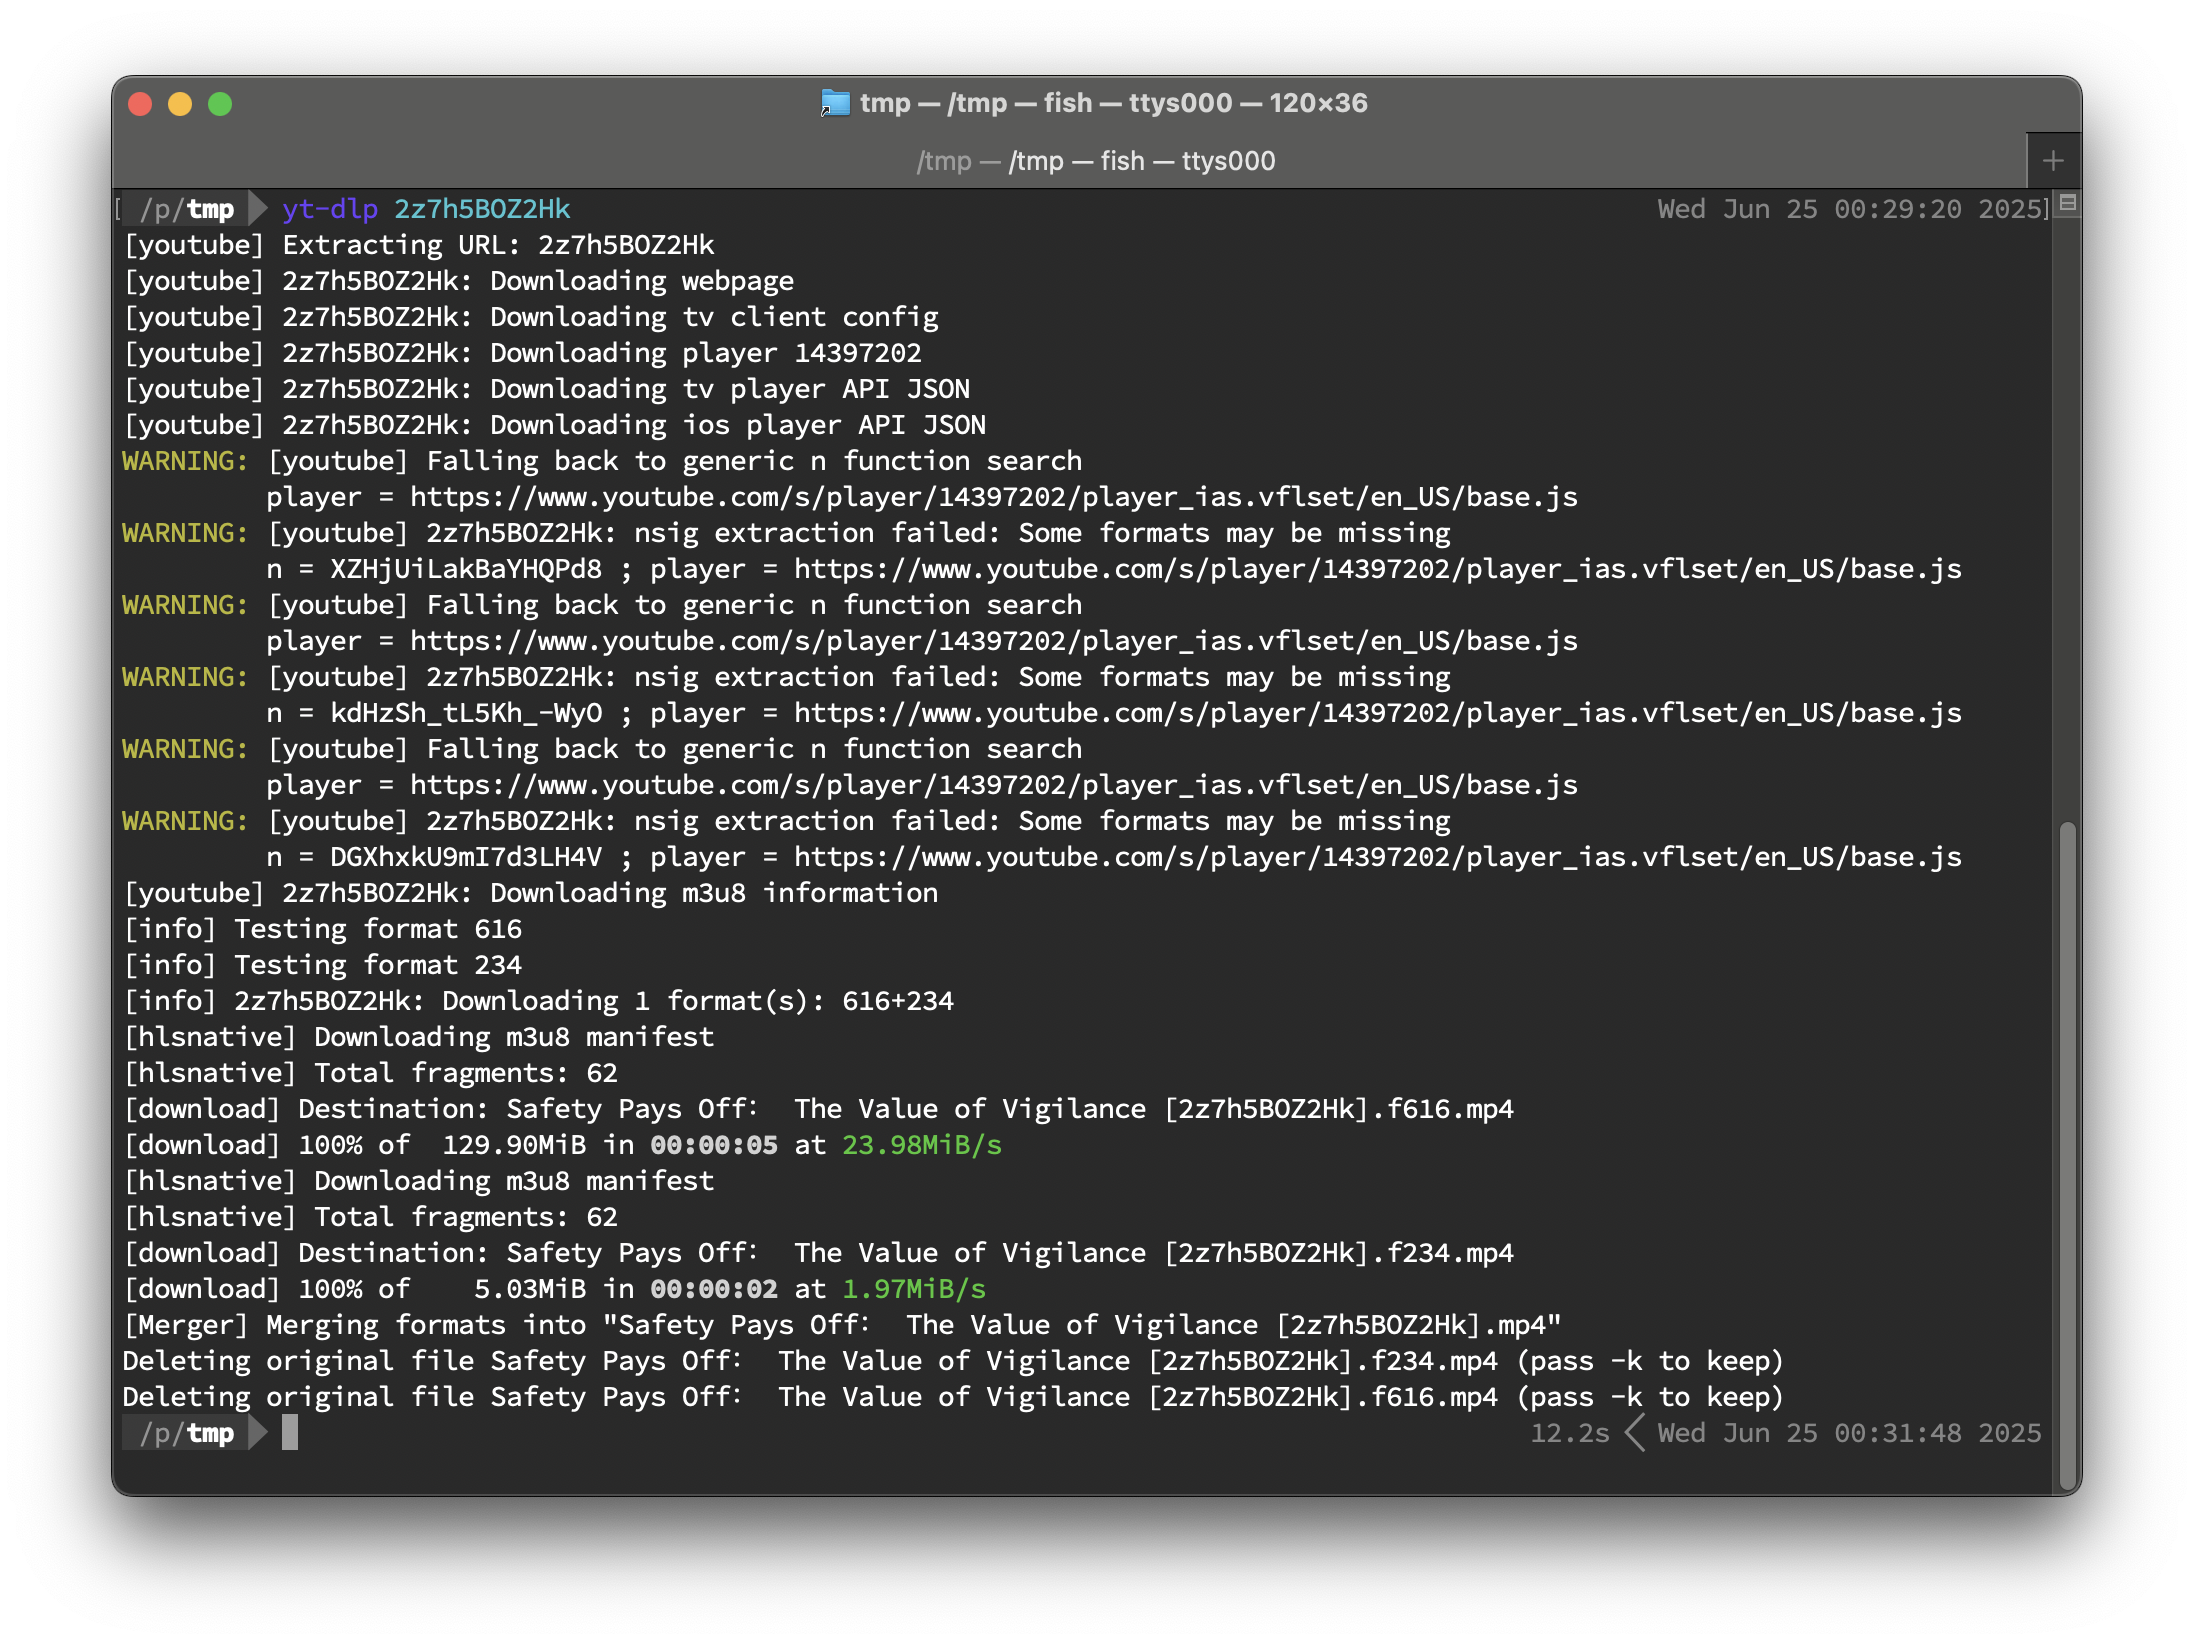Click the bottom prompt cursor block
Viewport: 2194px width, 1644px height.
coord(290,1433)
